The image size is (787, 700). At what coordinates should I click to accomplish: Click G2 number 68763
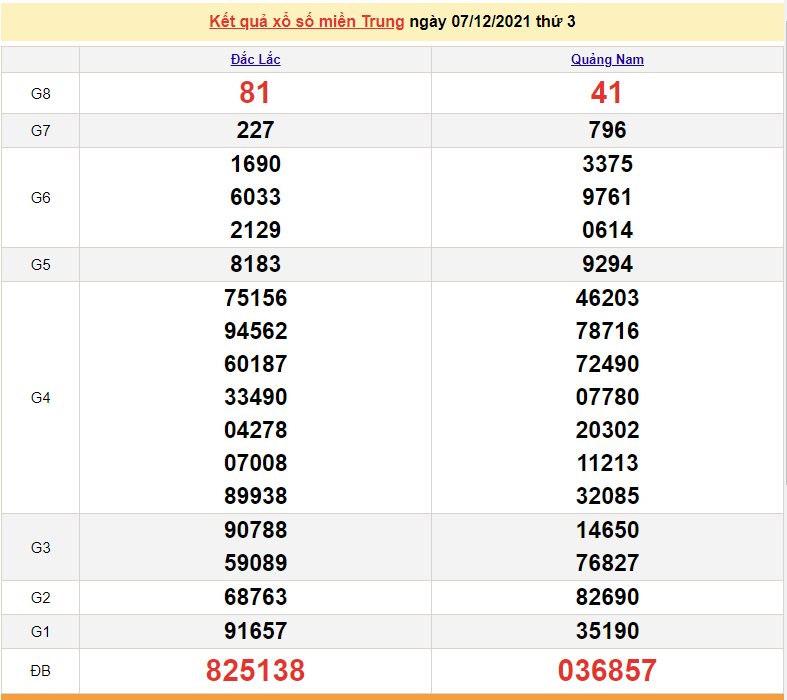pyautogui.click(x=255, y=597)
